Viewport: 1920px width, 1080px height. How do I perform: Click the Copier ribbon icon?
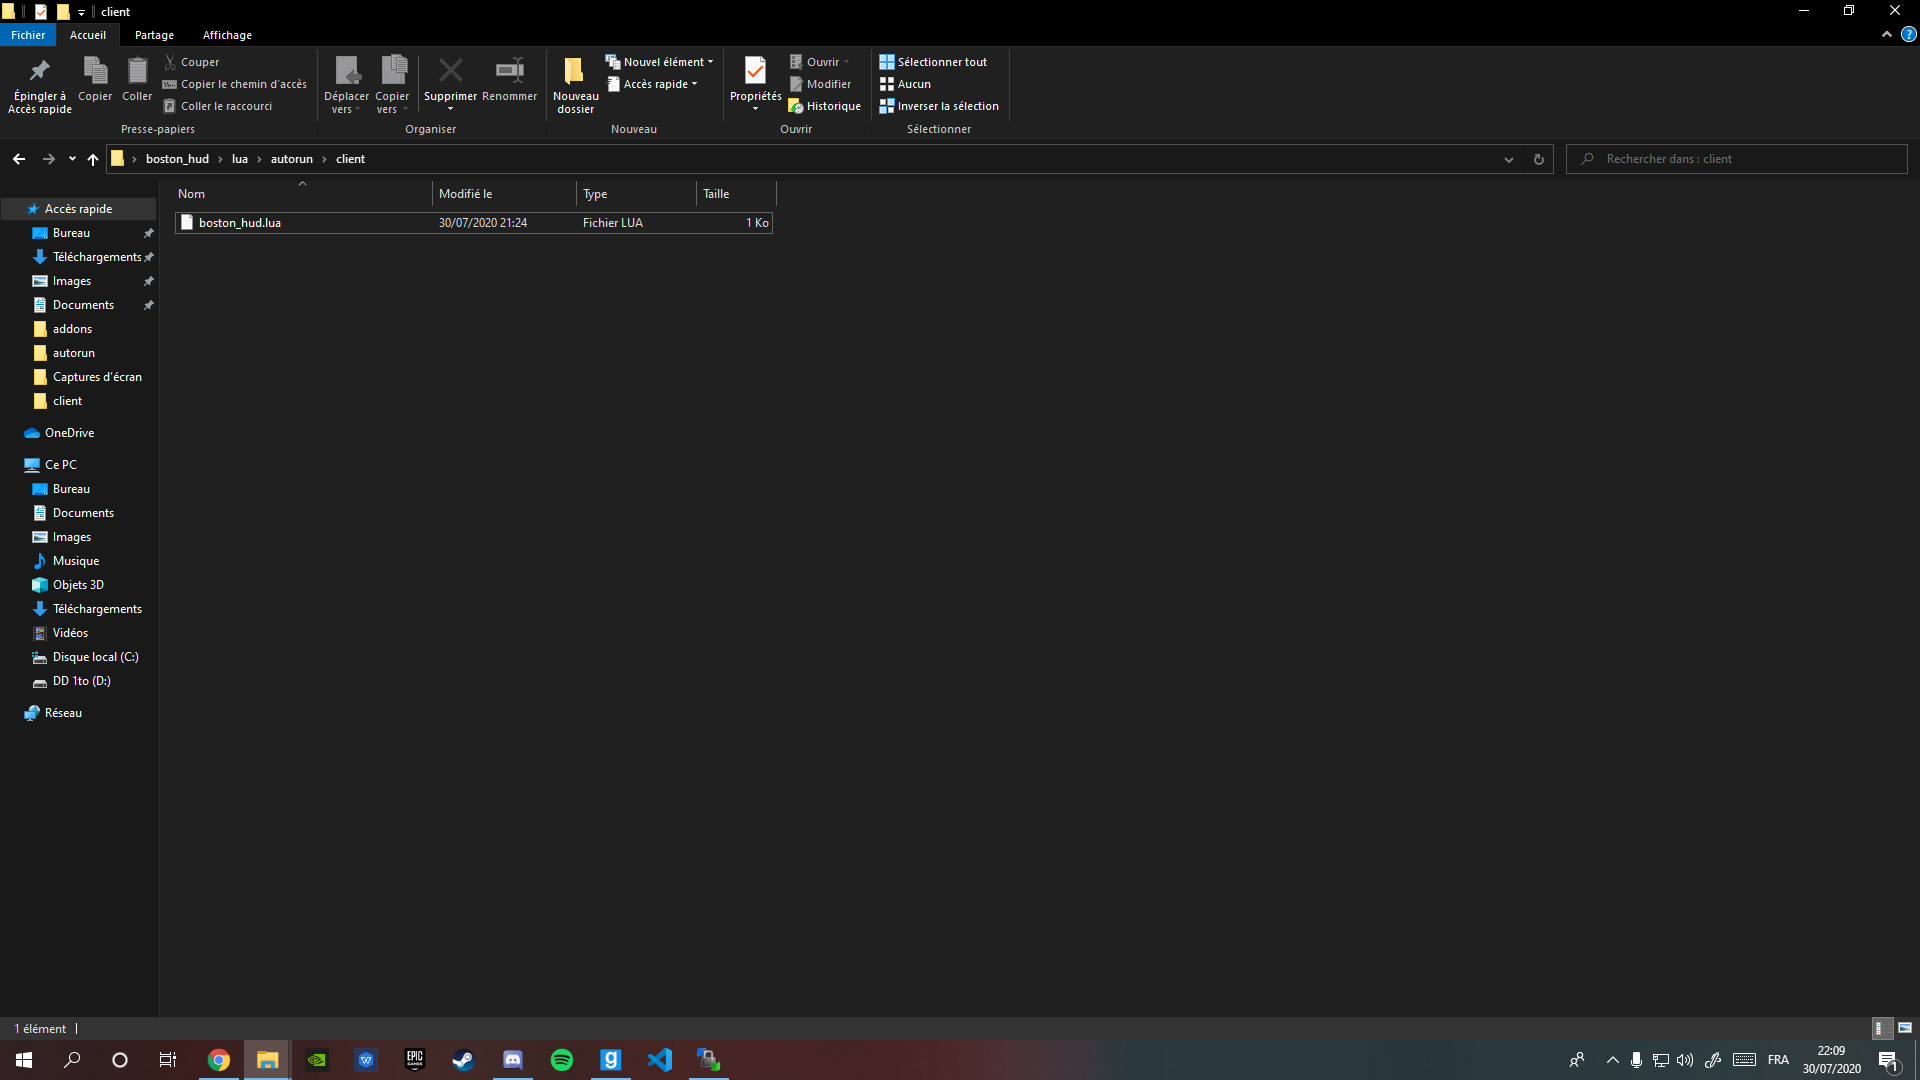coord(95,79)
